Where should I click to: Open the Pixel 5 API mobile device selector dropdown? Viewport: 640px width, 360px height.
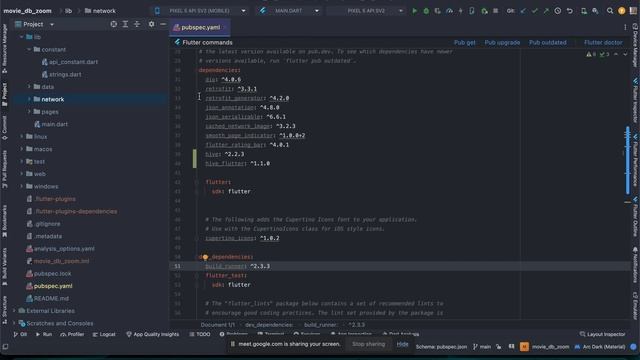(201, 11)
